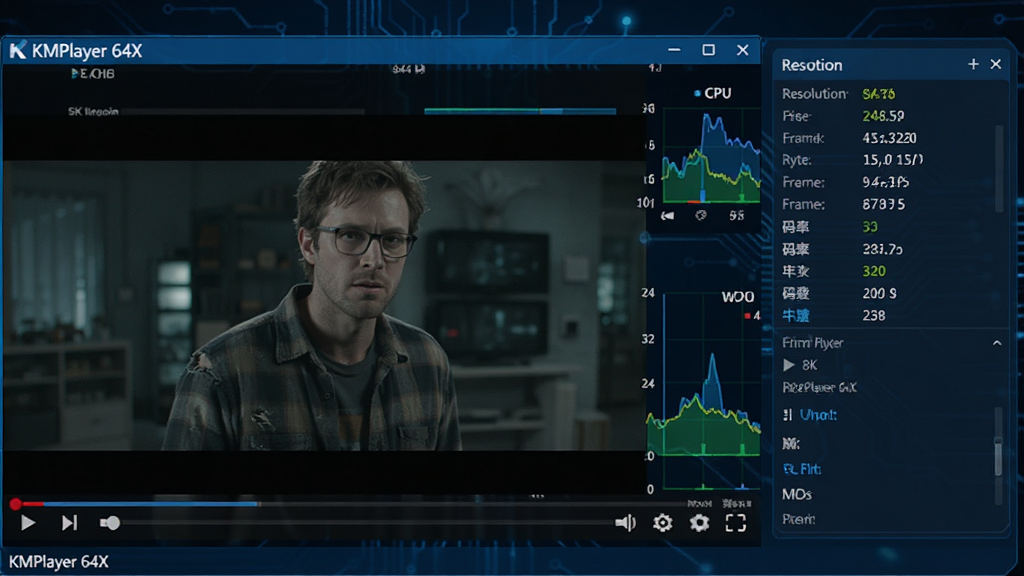The image size is (1024, 576).
Task: Click the Frim Flyer section header
Action: (x=812, y=343)
